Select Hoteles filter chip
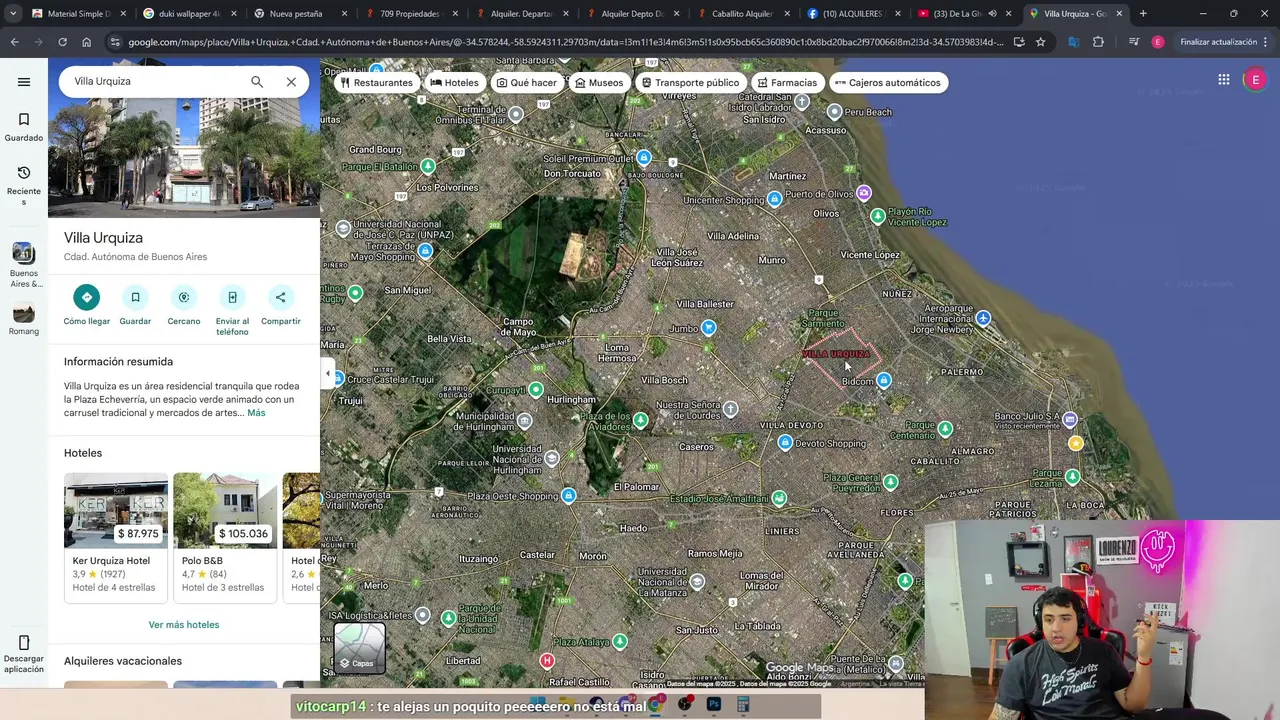This screenshot has width=1280, height=720. click(x=455, y=83)
